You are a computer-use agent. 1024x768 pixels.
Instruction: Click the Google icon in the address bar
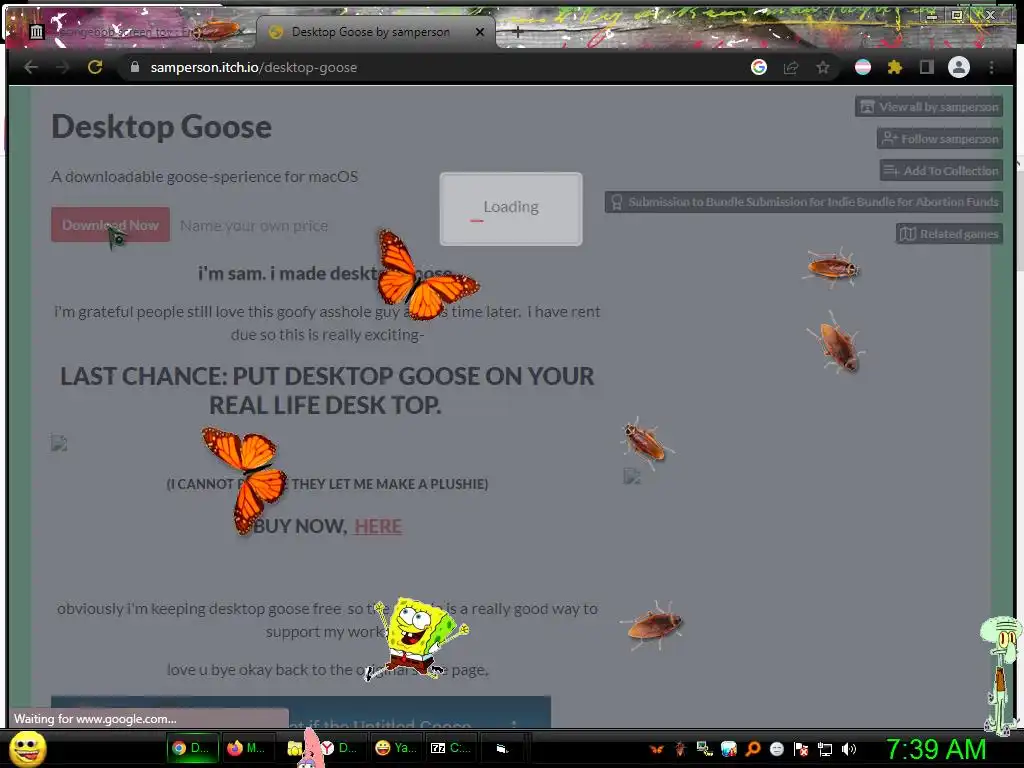(x=758, y=67)
